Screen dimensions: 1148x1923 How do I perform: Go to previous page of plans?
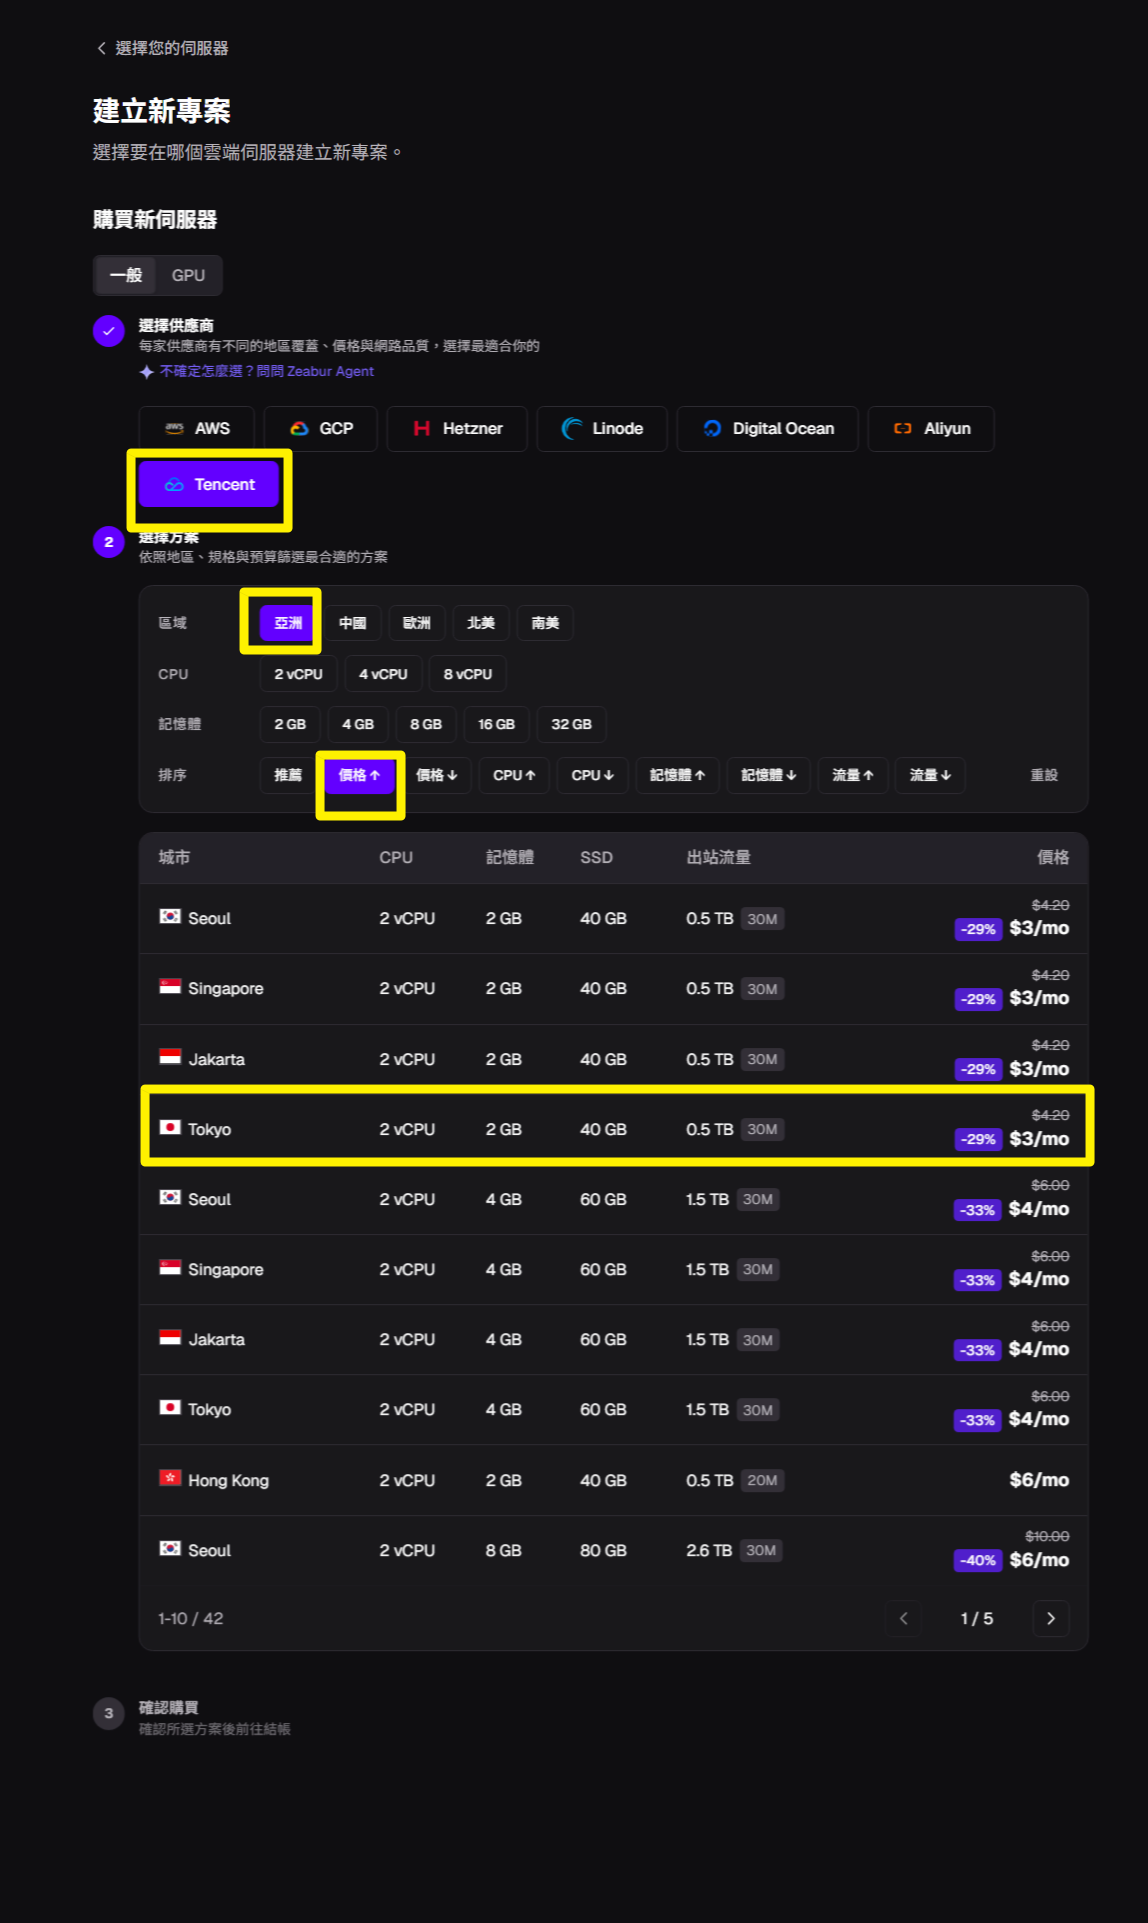(x=903, y=1618)
